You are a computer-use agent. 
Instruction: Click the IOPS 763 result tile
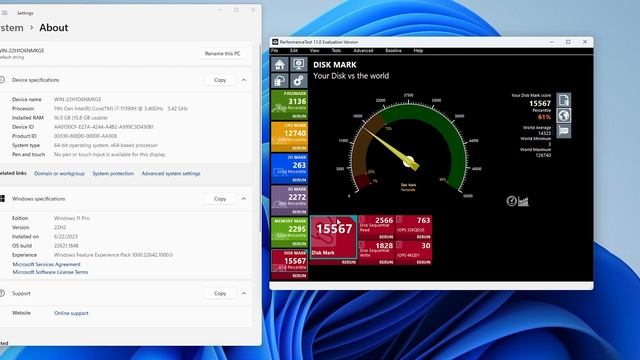[413, 225]
